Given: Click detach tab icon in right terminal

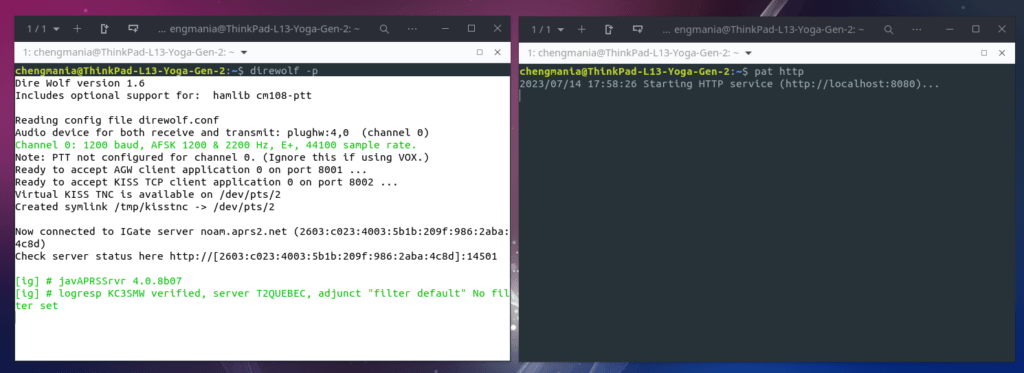Looking at the screenshot, I should tap(609, 29).
